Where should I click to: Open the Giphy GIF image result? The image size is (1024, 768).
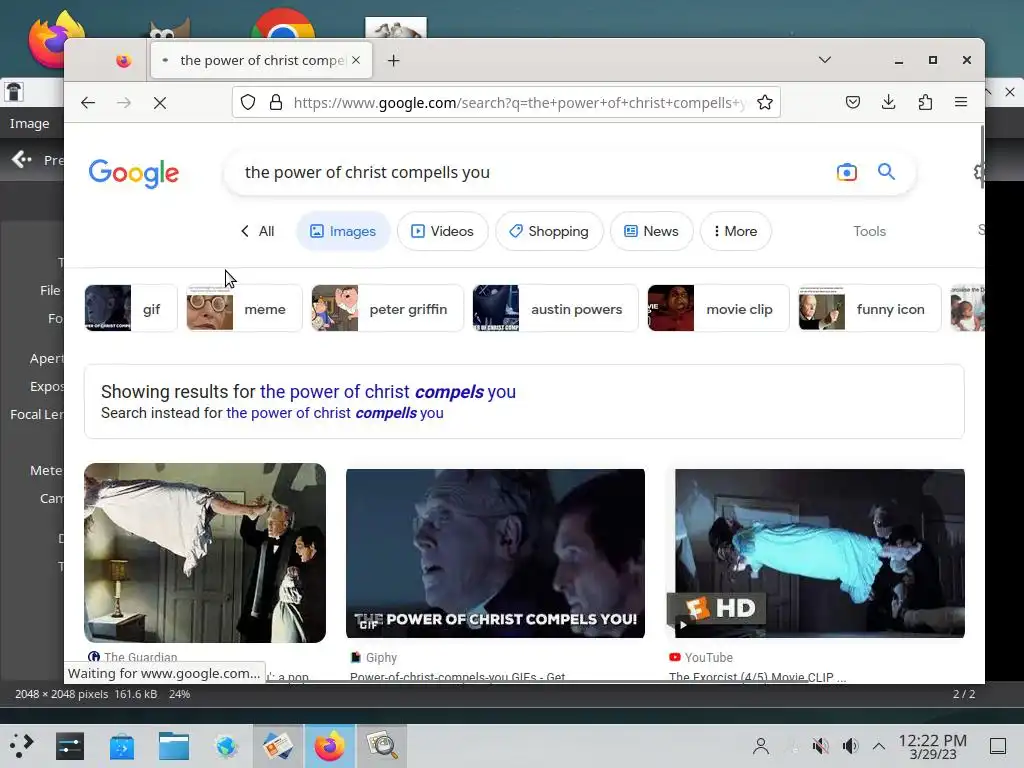pos(495,553)
